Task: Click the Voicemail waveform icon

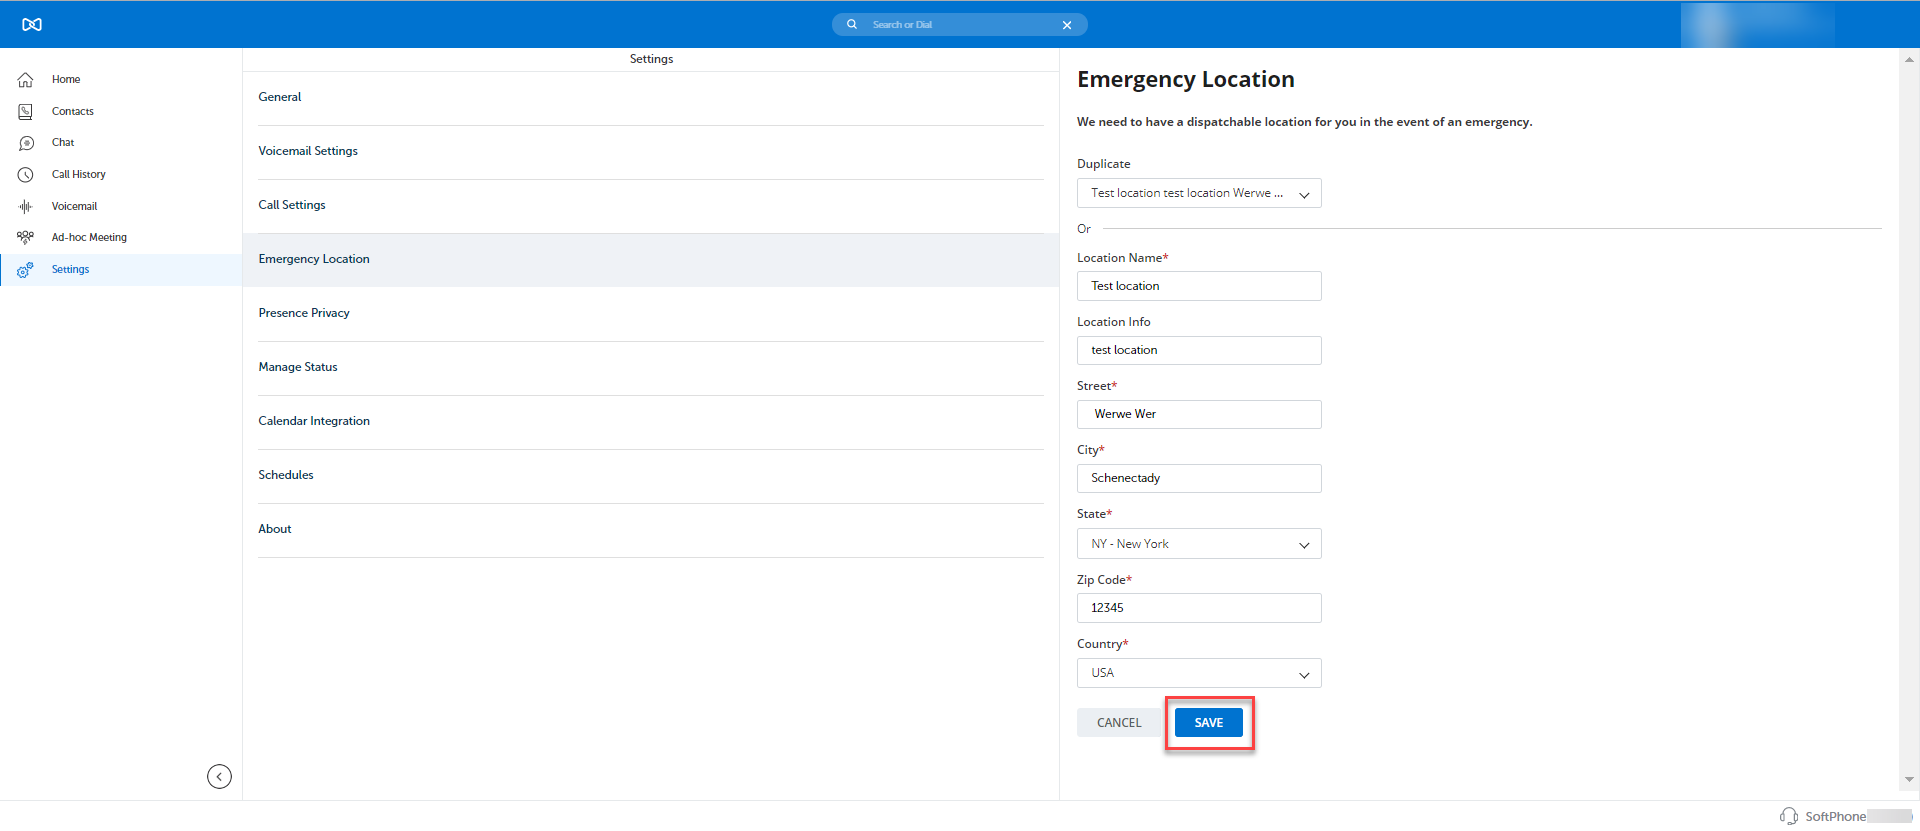Action: pyautogui.click(x=26, y=207)
